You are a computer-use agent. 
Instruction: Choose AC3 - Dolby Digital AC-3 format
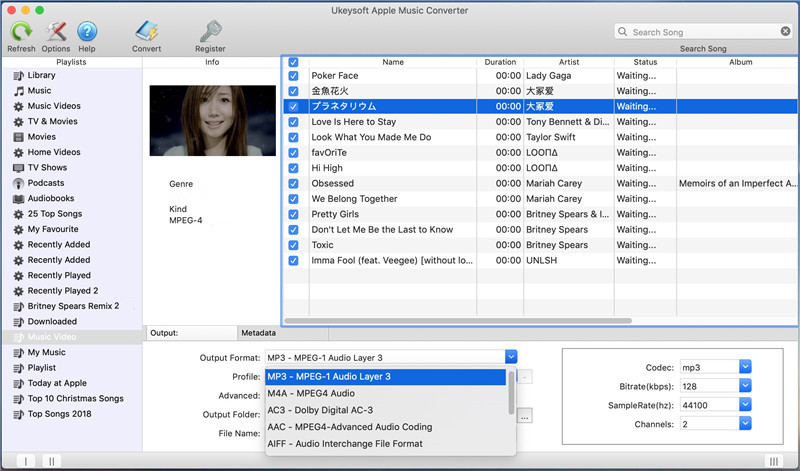(x=386, y=410)
